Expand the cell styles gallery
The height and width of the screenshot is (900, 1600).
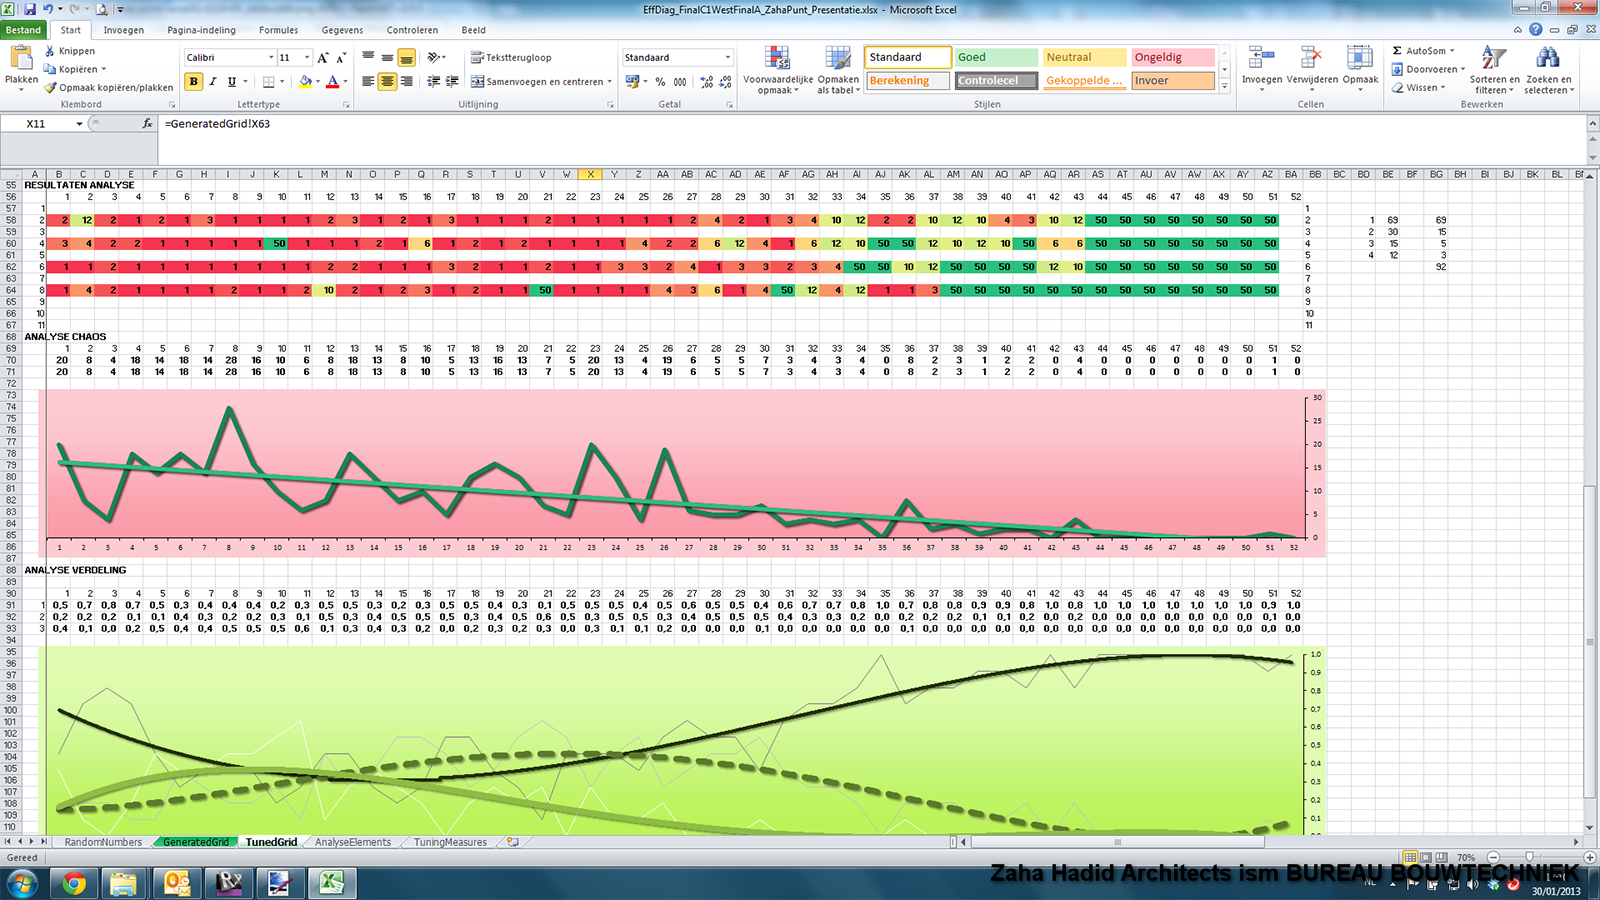point(1225,87)
